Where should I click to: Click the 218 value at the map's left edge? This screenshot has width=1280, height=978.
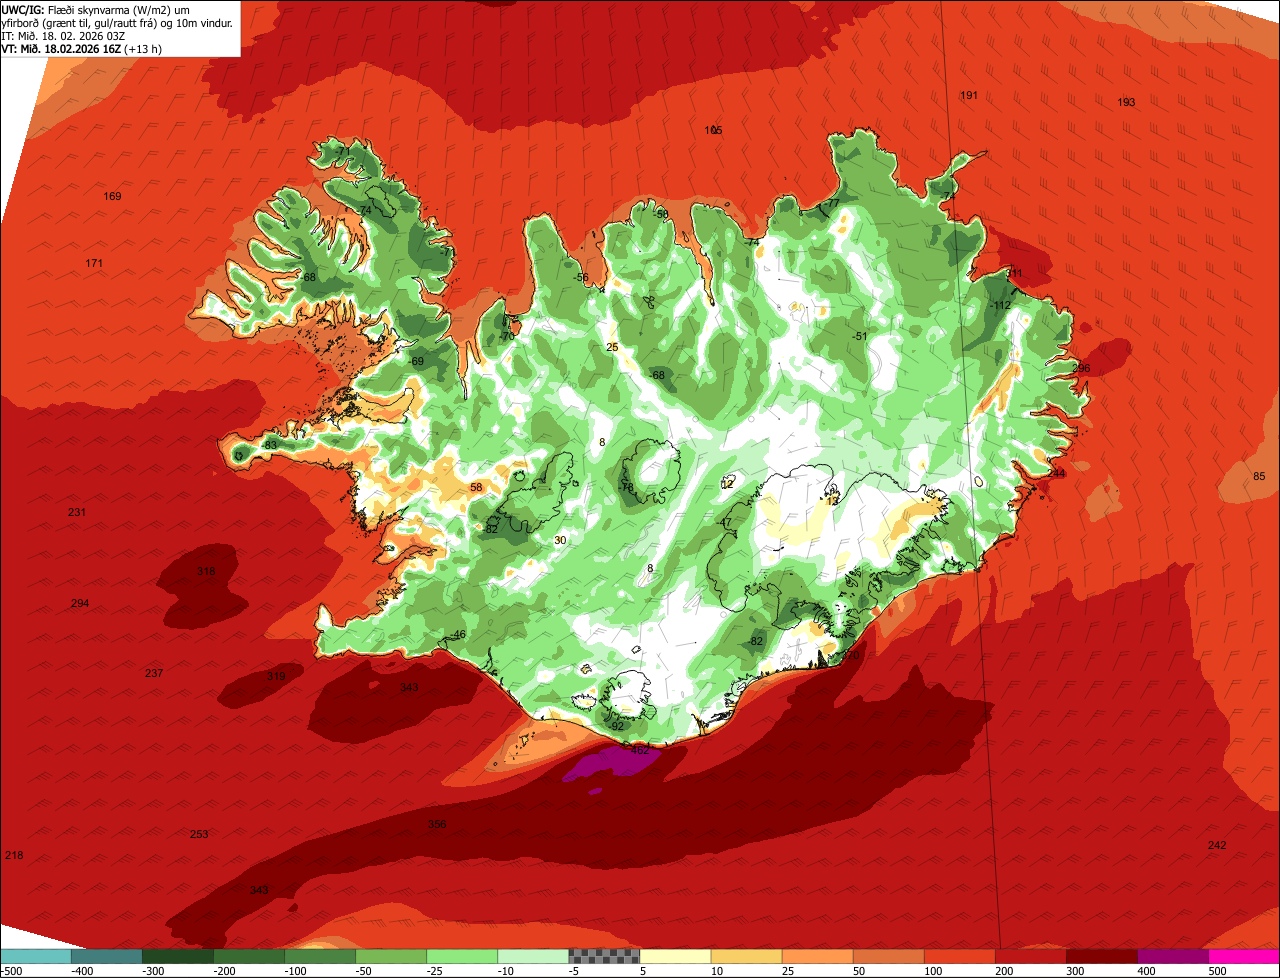[14, 855]
